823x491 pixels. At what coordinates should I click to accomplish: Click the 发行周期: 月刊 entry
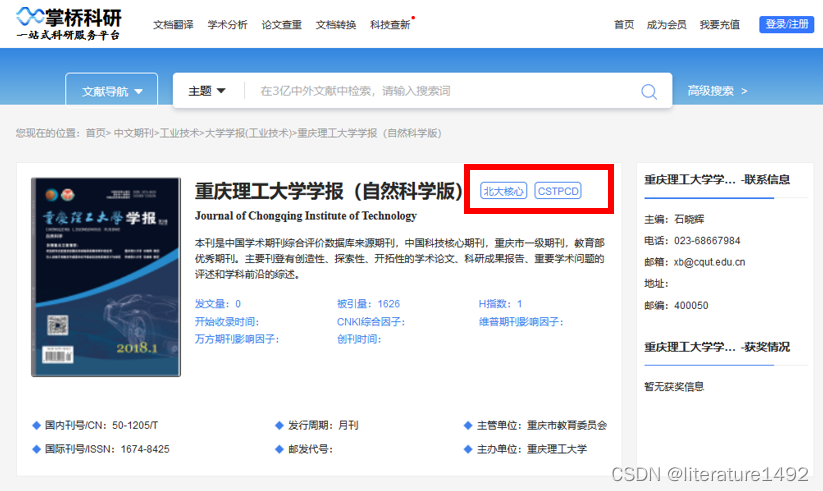pos(316,425)
